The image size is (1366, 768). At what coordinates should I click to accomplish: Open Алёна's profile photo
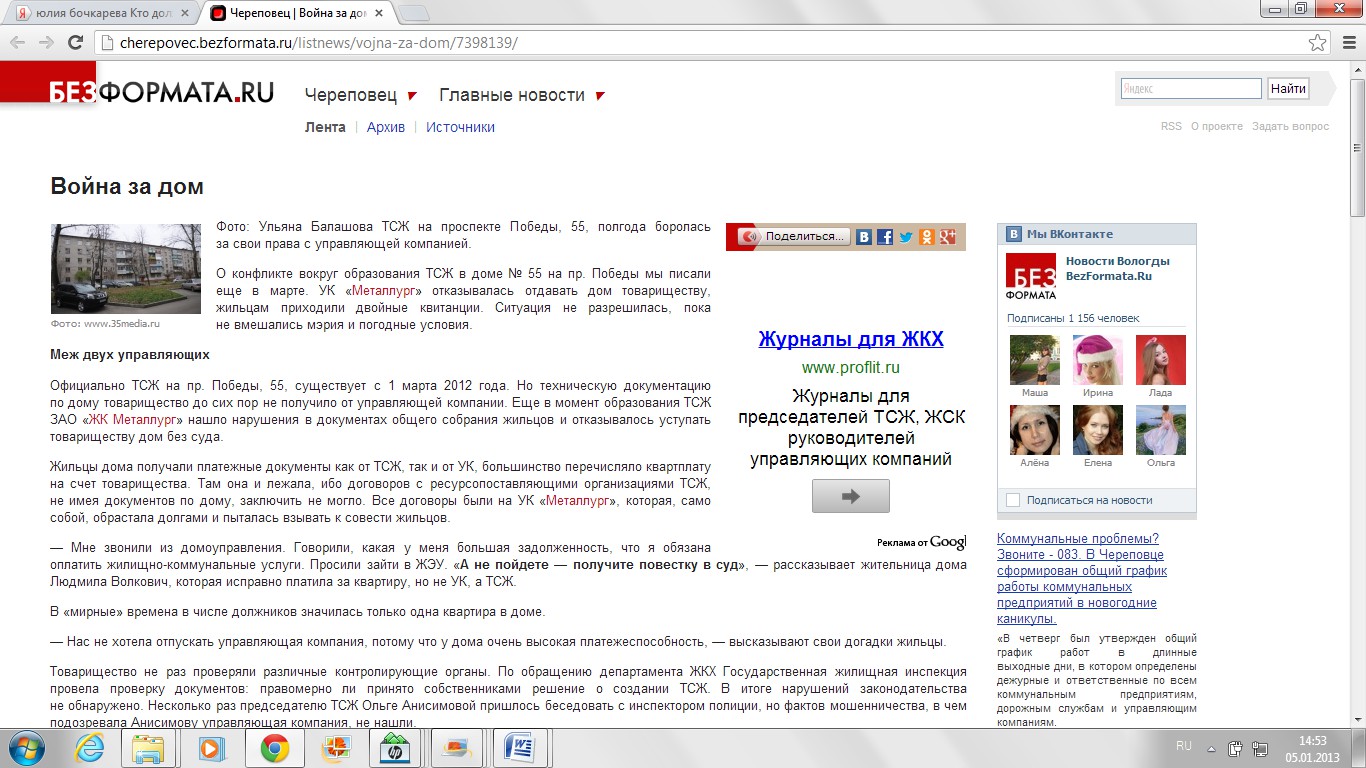tap(1035, 430)
